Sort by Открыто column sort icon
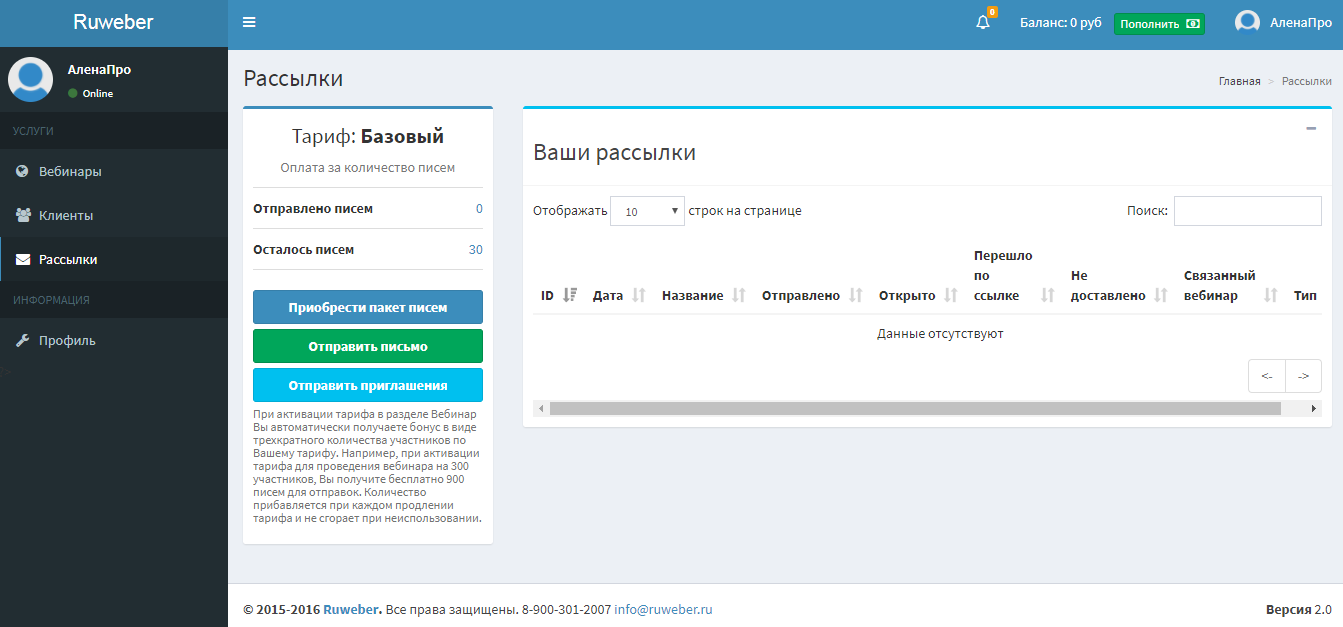This screenshot has height=627, width=1343. [x=951, y=295]
